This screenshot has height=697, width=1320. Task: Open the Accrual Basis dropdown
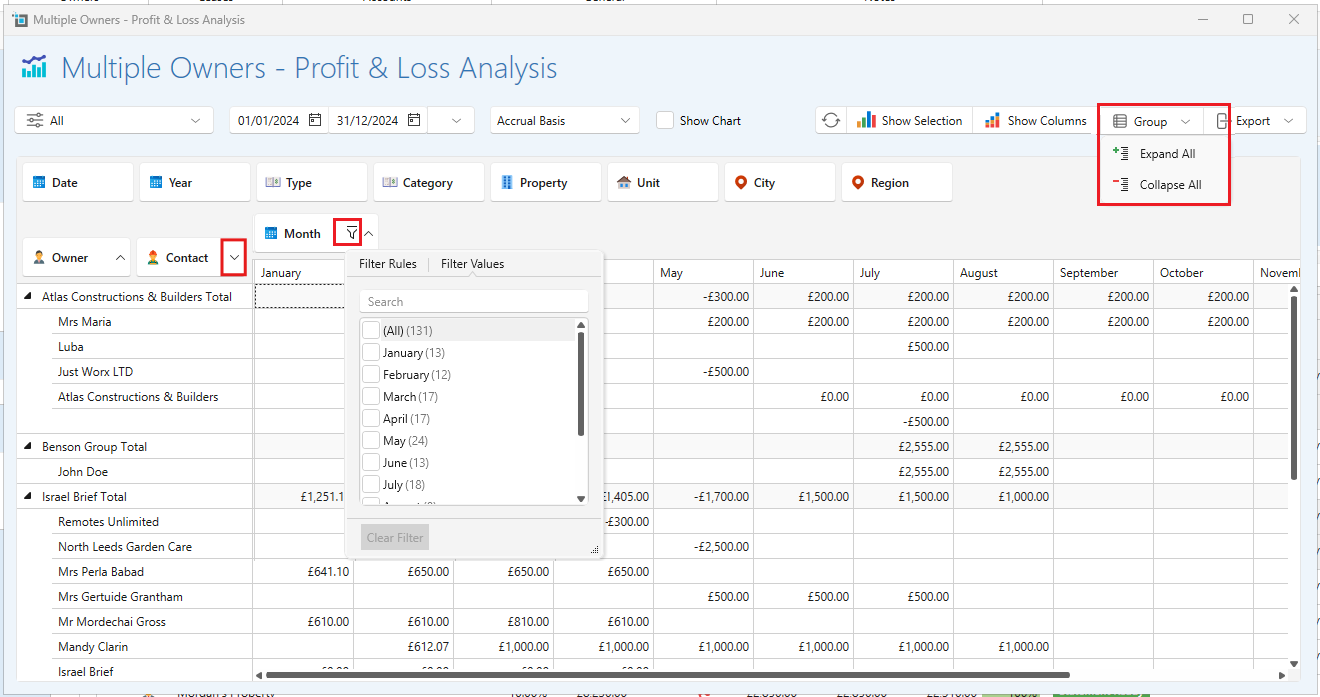565,120
